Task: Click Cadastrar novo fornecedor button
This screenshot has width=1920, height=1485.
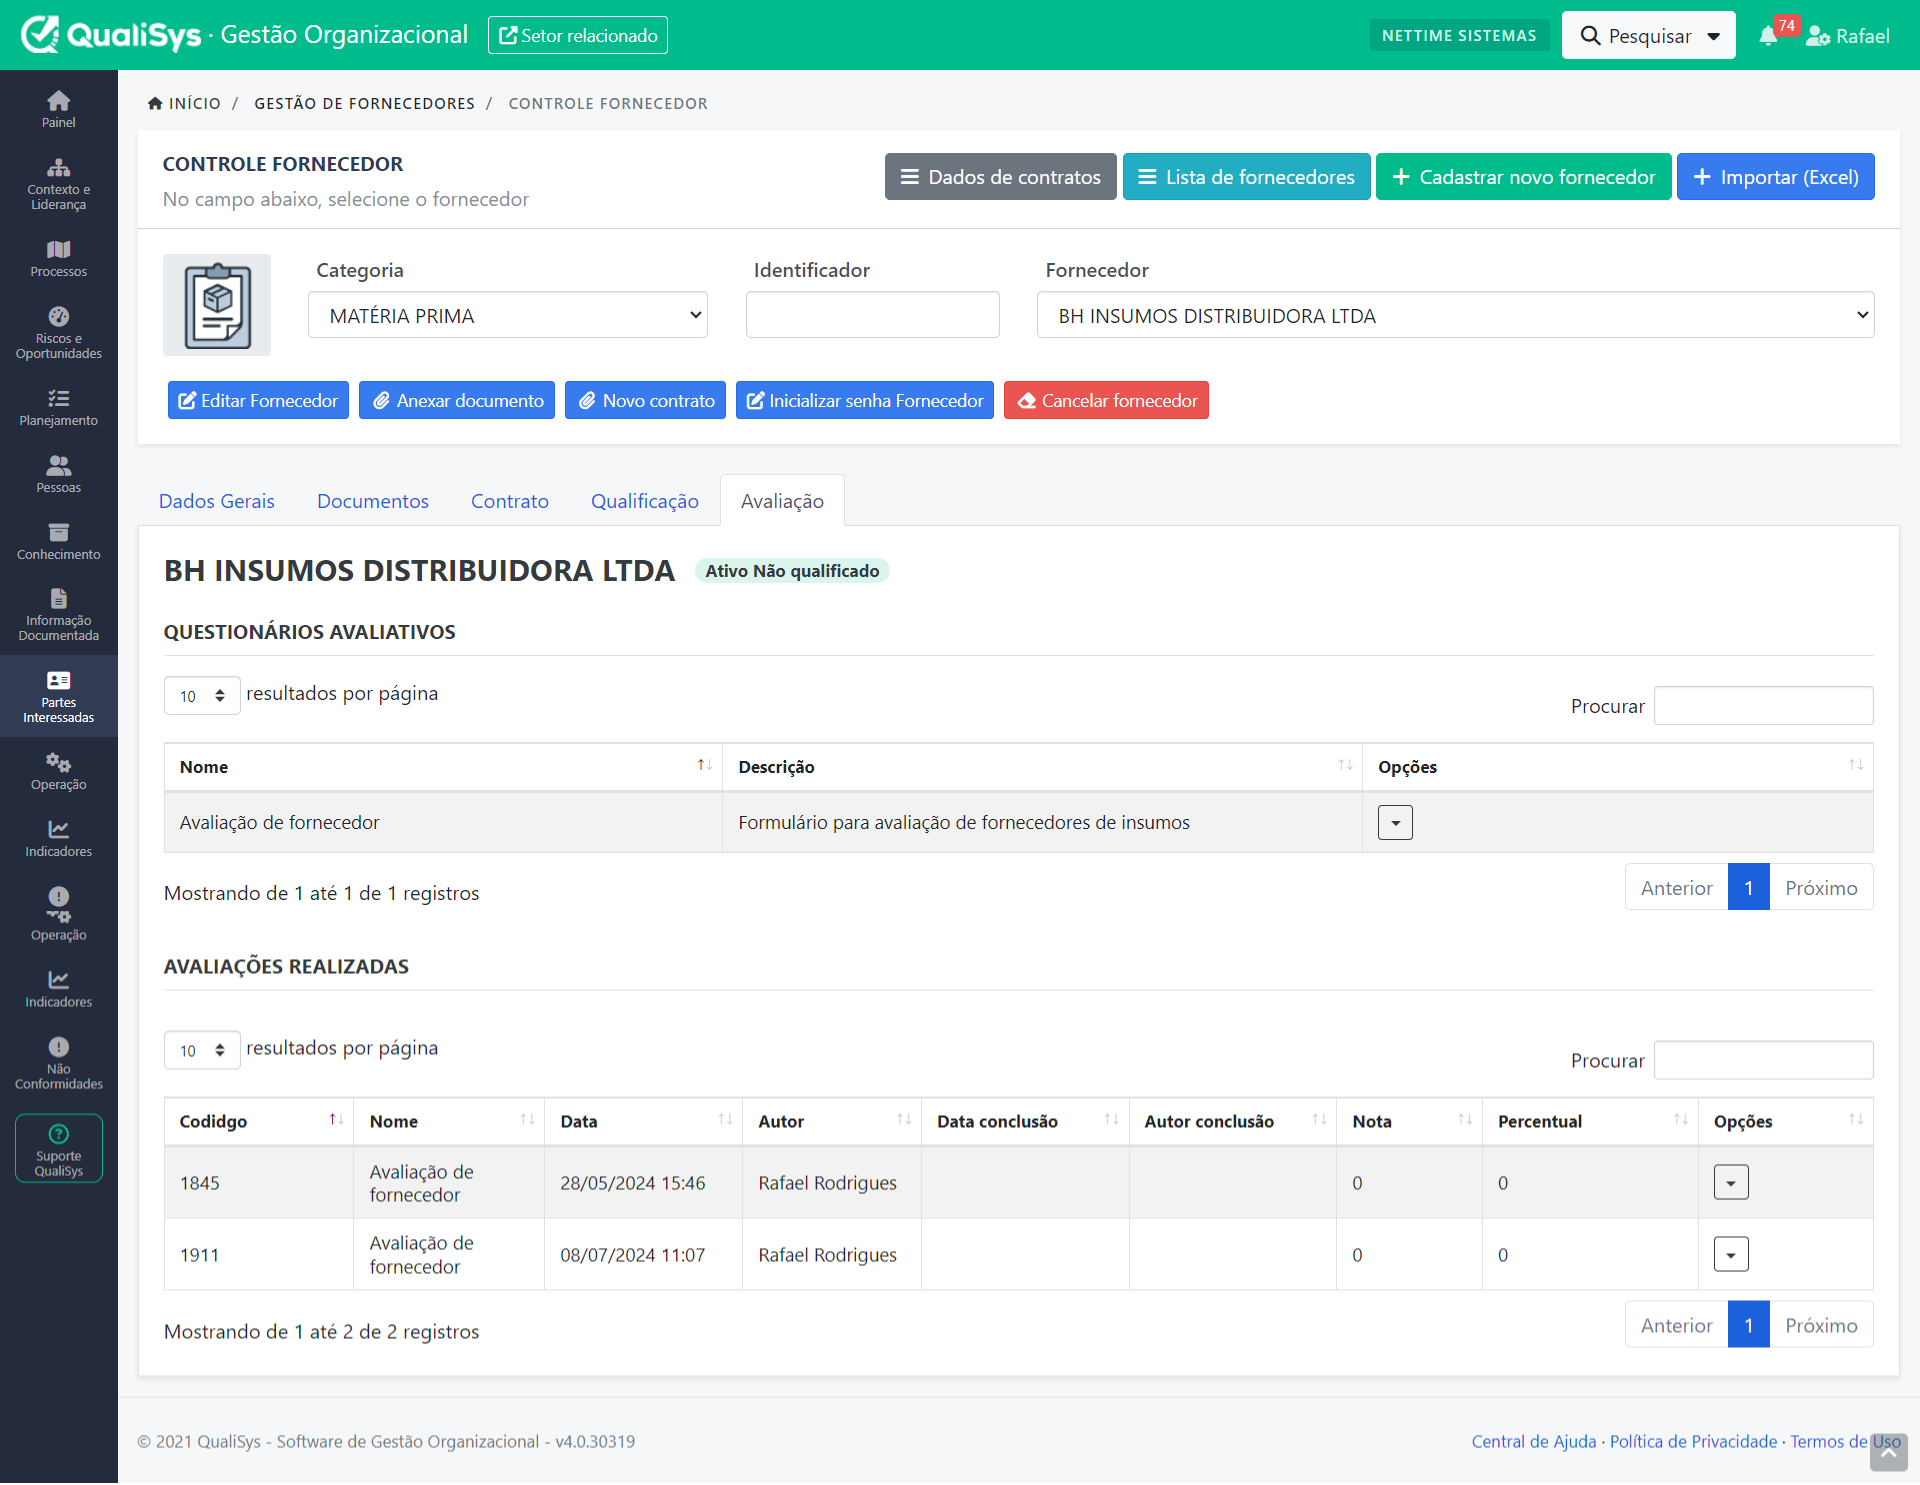Action: pyautogui.click(x=1524, y=177)
